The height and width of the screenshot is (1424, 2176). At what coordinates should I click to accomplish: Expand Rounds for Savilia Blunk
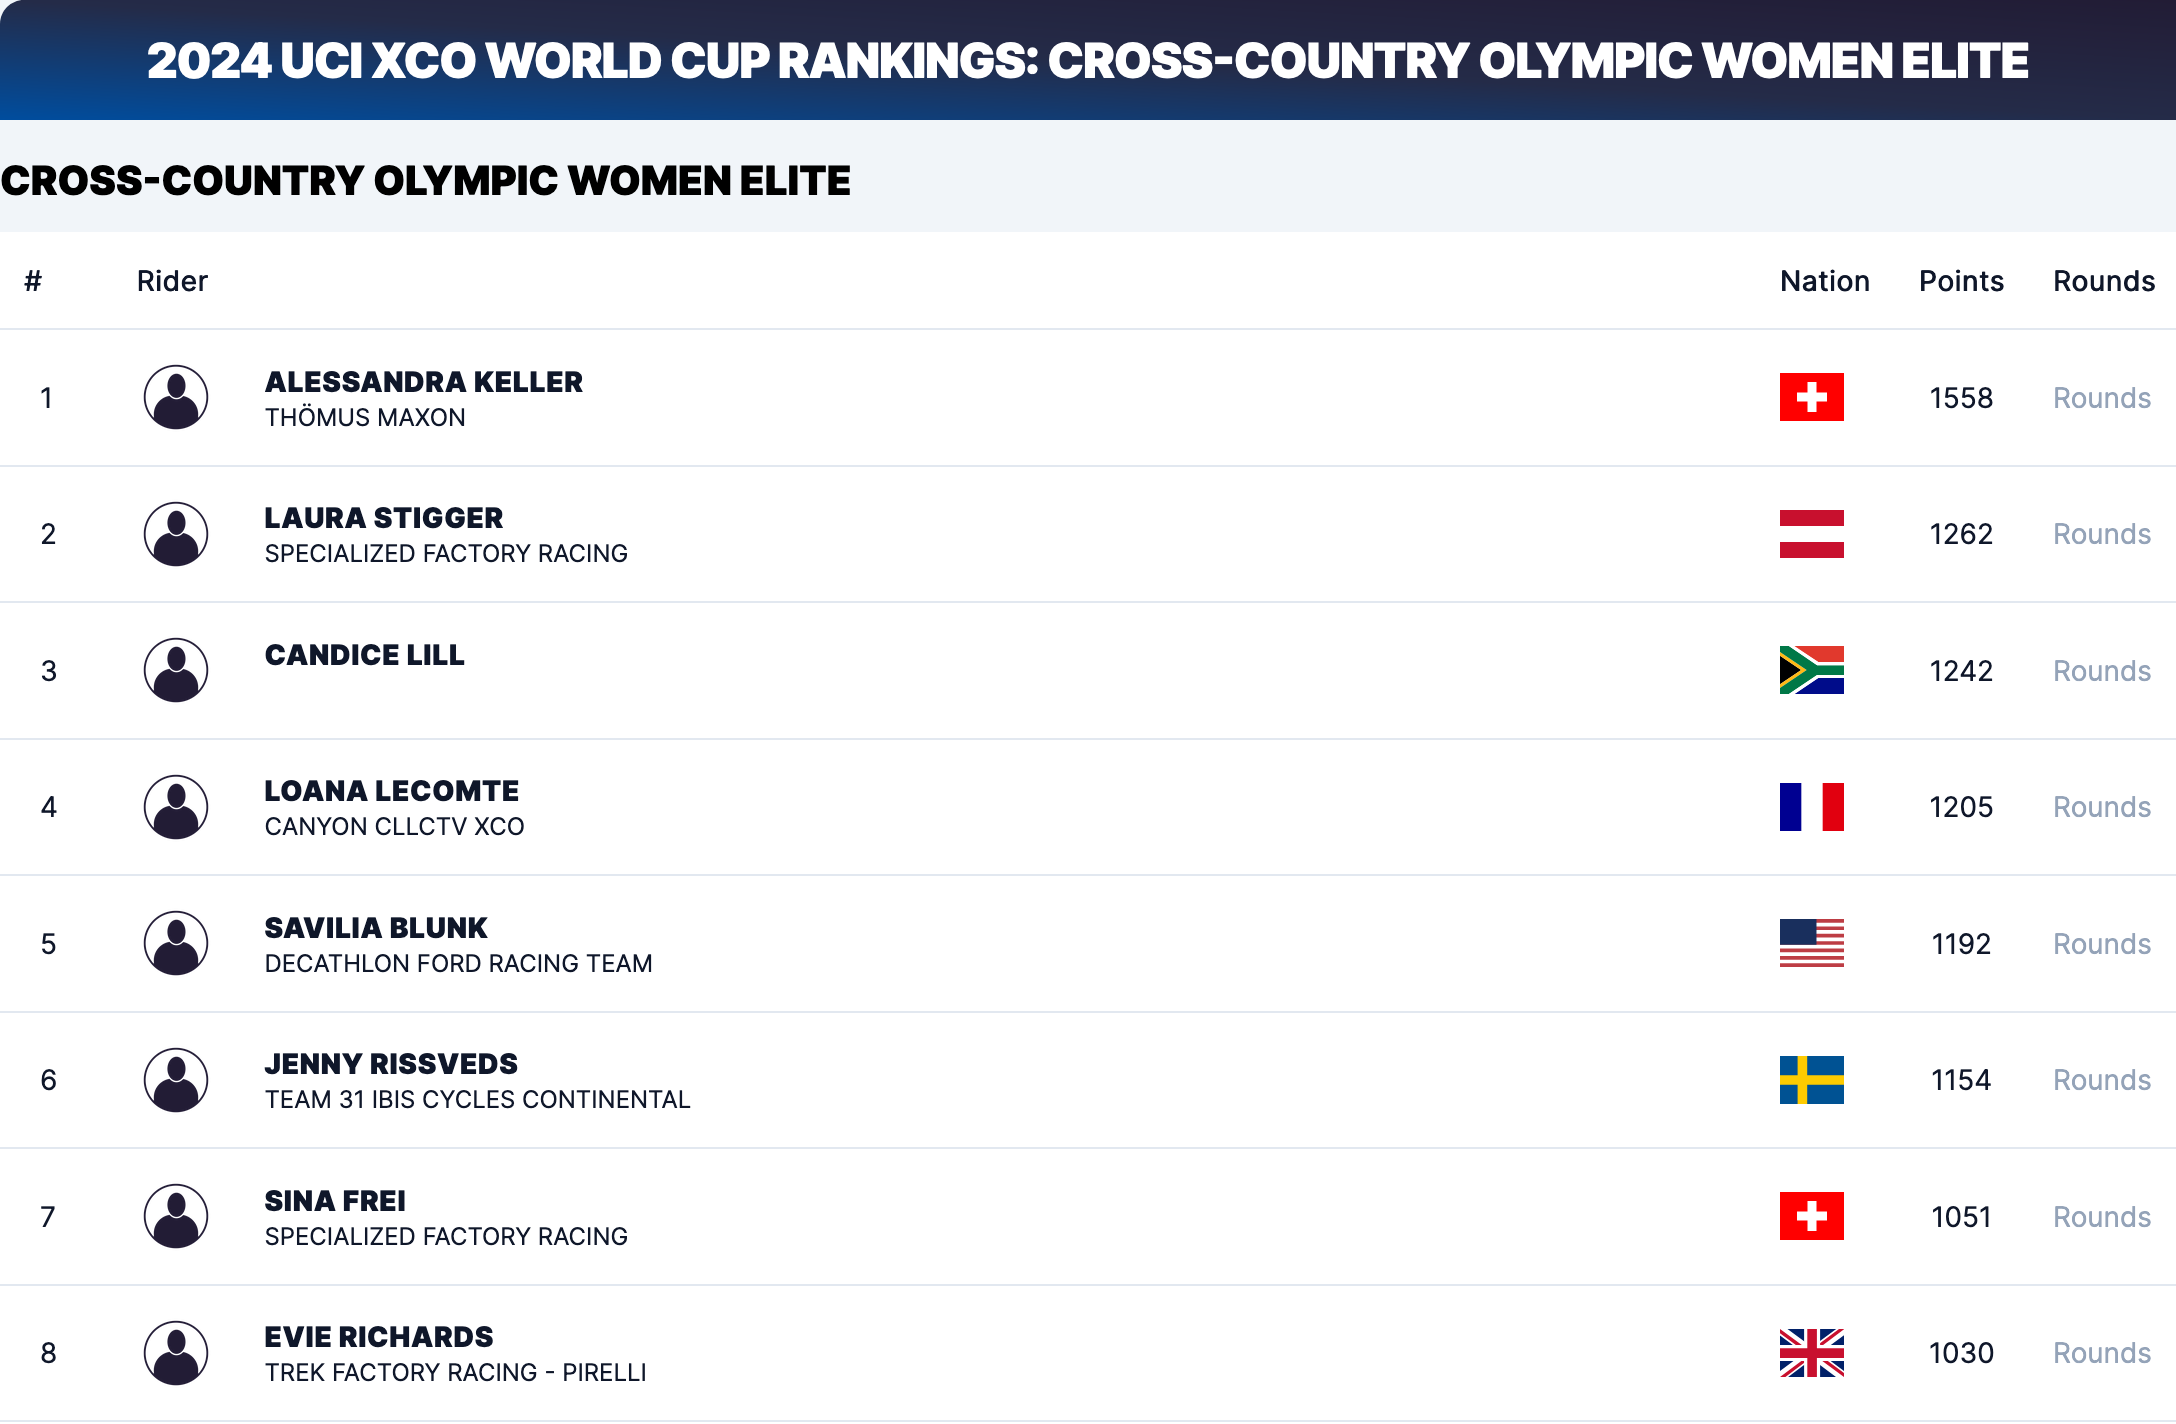(x=2102, y=944)
